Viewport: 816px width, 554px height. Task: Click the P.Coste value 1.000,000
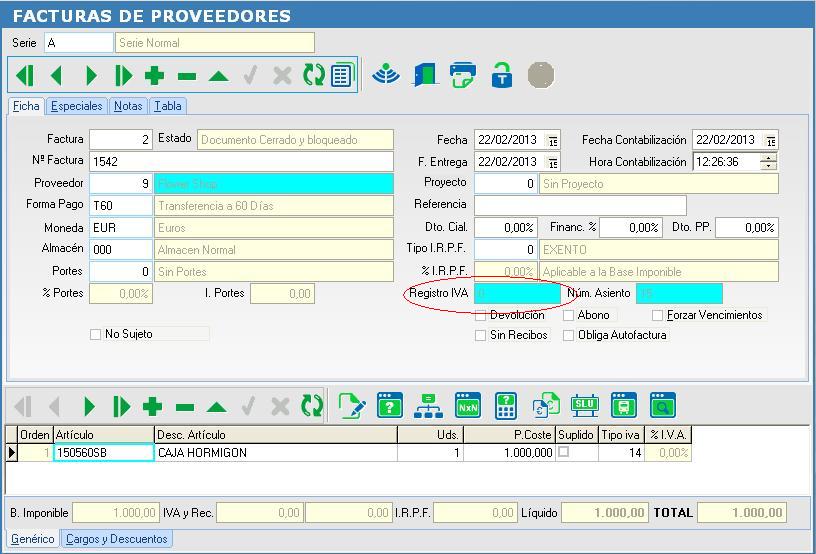(508, 453)
